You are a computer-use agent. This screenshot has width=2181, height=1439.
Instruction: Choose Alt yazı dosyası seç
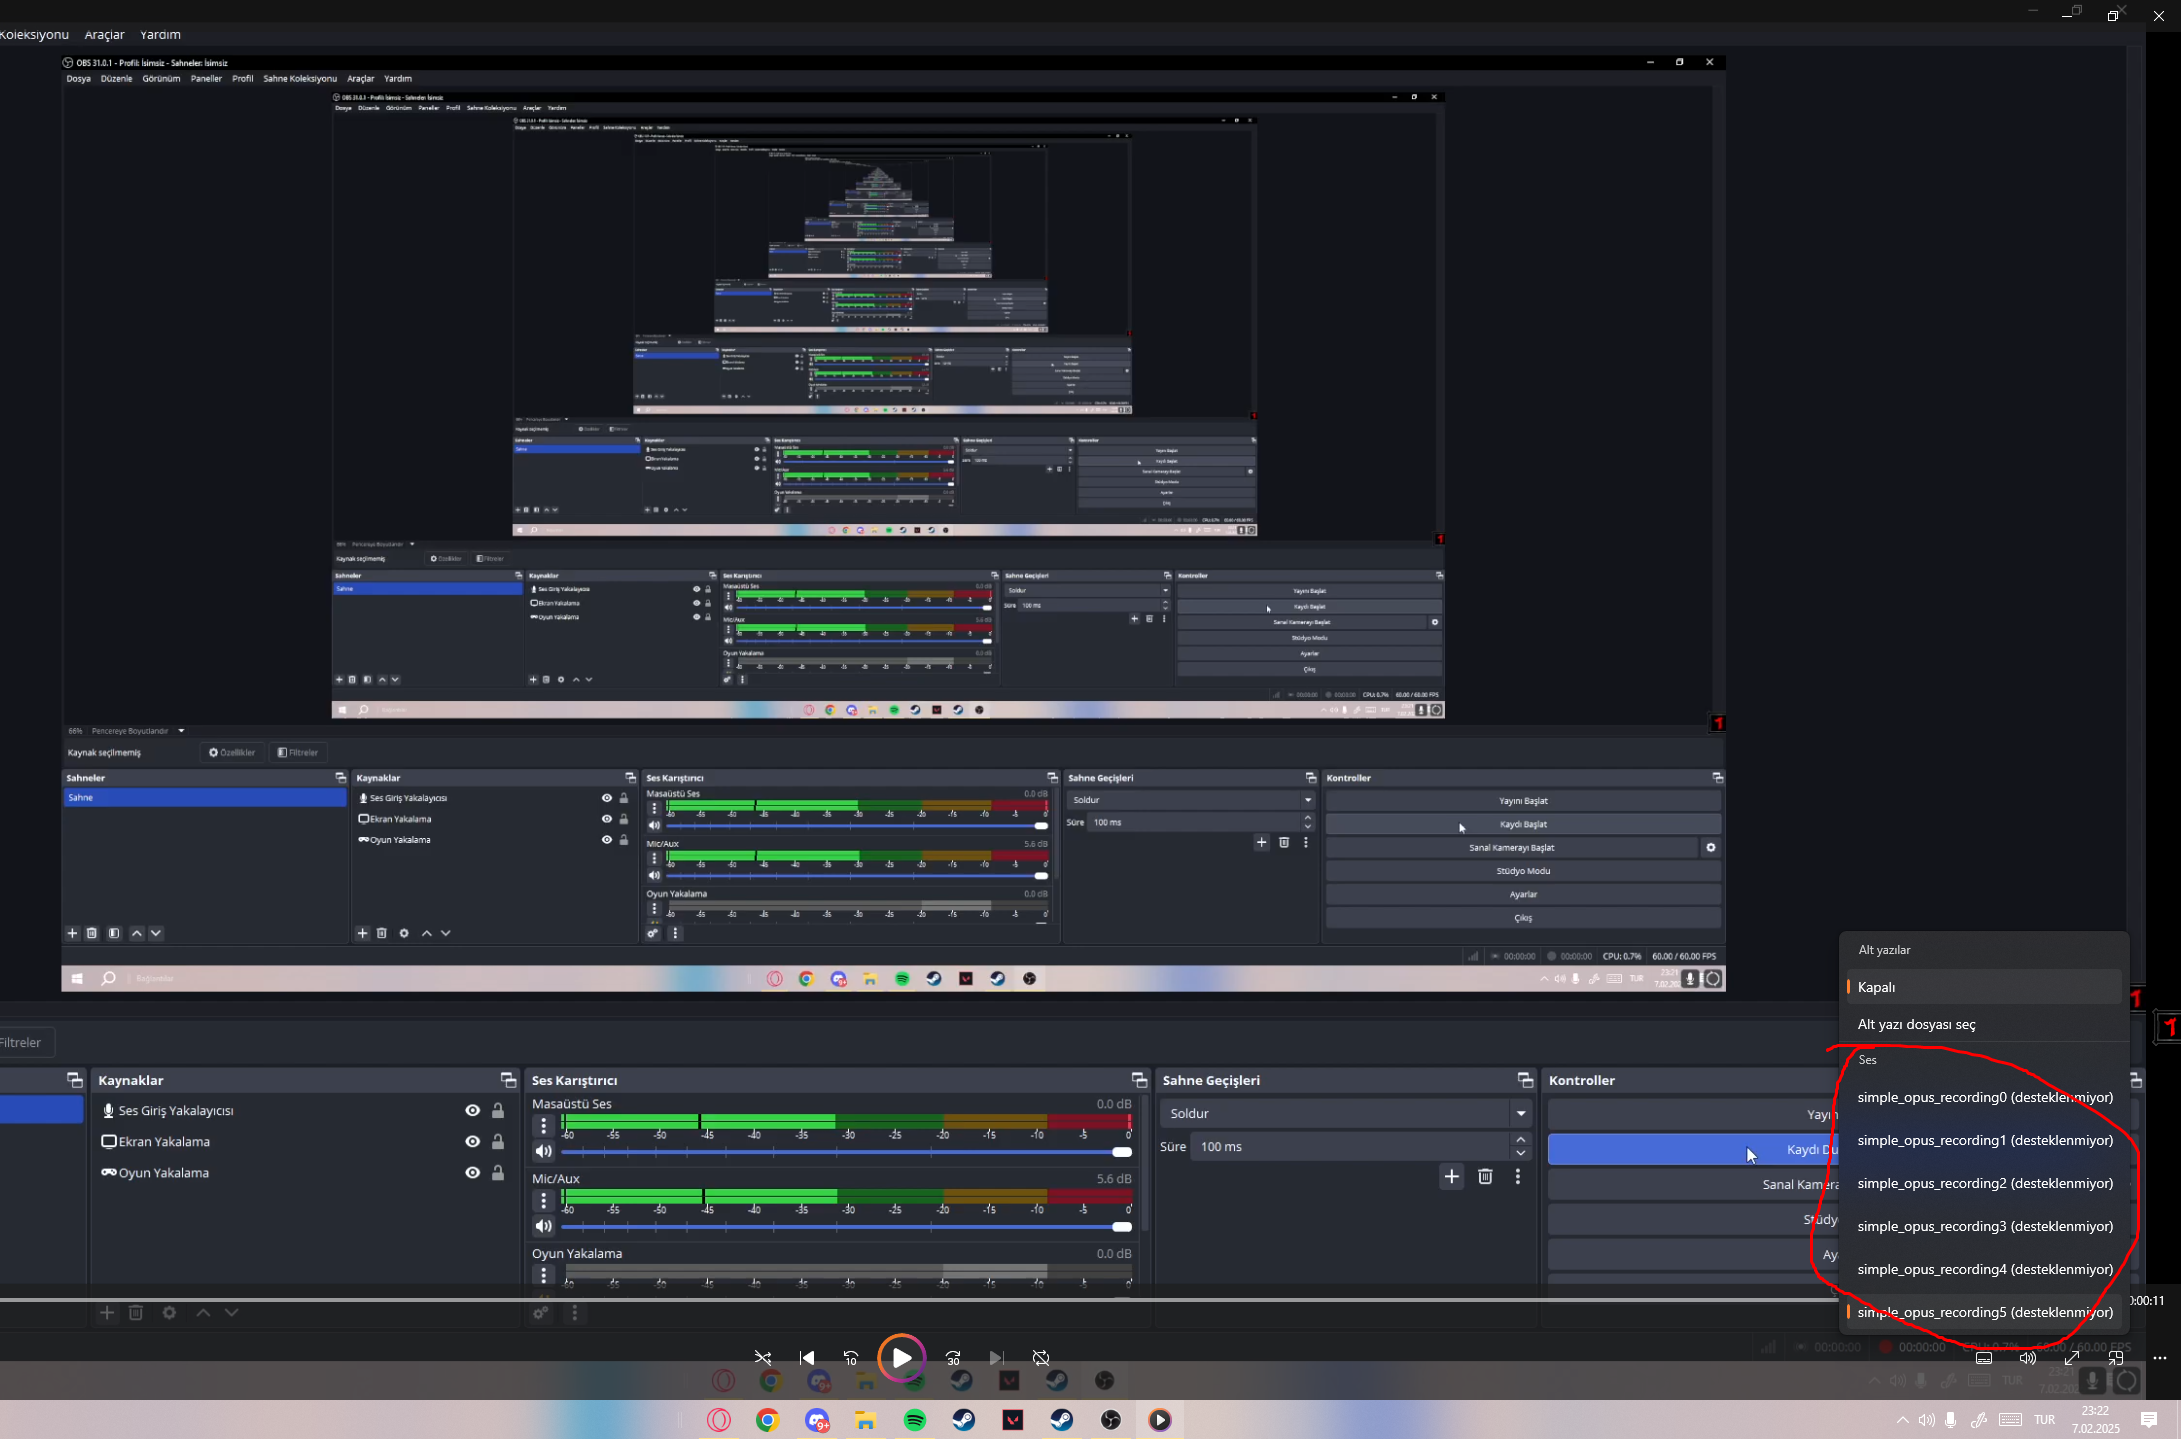1984,1024
